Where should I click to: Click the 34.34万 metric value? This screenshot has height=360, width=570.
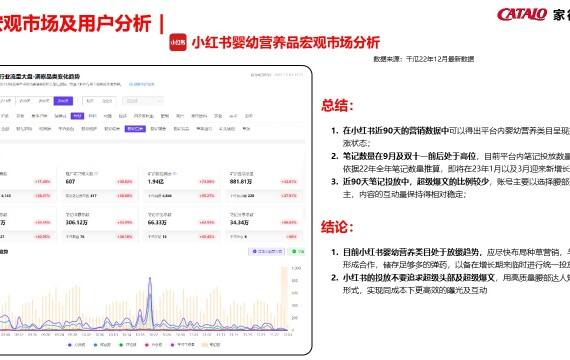(239, 222)
